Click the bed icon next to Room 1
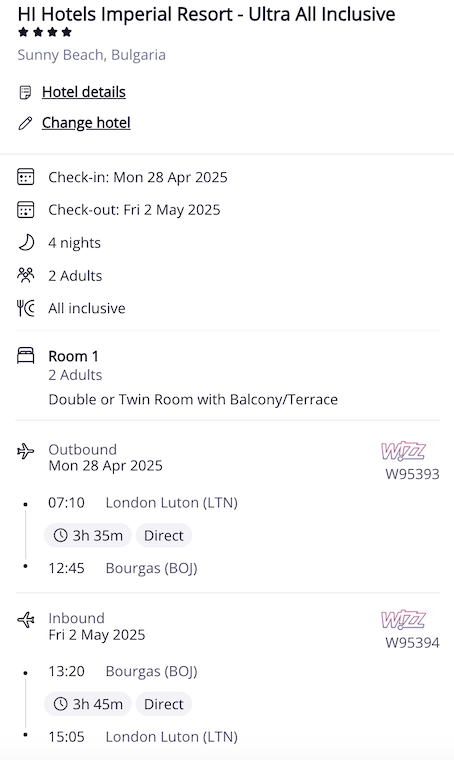The height and width of the screenshot is (760, 454). pyautogui.click(x=26, y=355)
